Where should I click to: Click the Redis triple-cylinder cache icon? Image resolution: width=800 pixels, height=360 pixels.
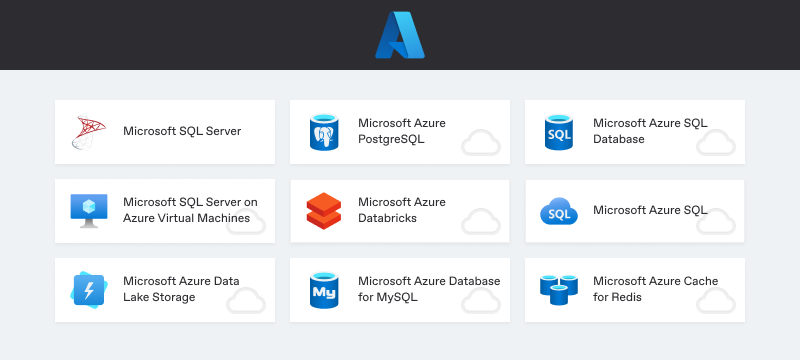pyautogui.click(x=559, y=290)
